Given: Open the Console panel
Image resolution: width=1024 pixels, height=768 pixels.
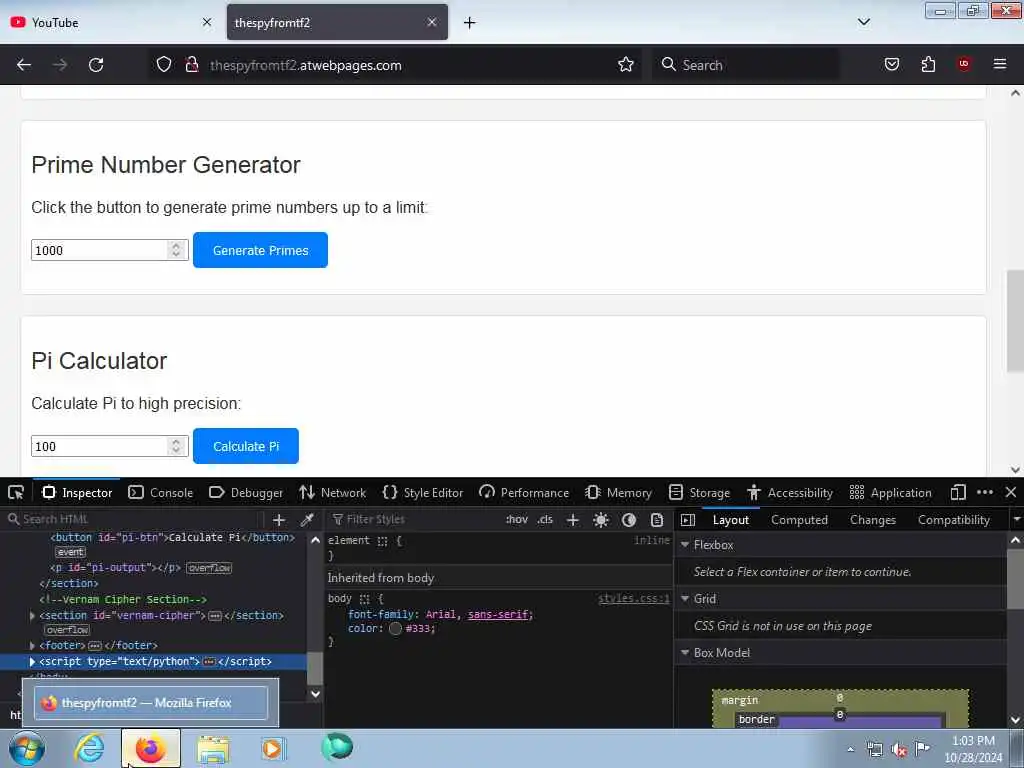Looking at the screenshot, I should coord(161,492).
